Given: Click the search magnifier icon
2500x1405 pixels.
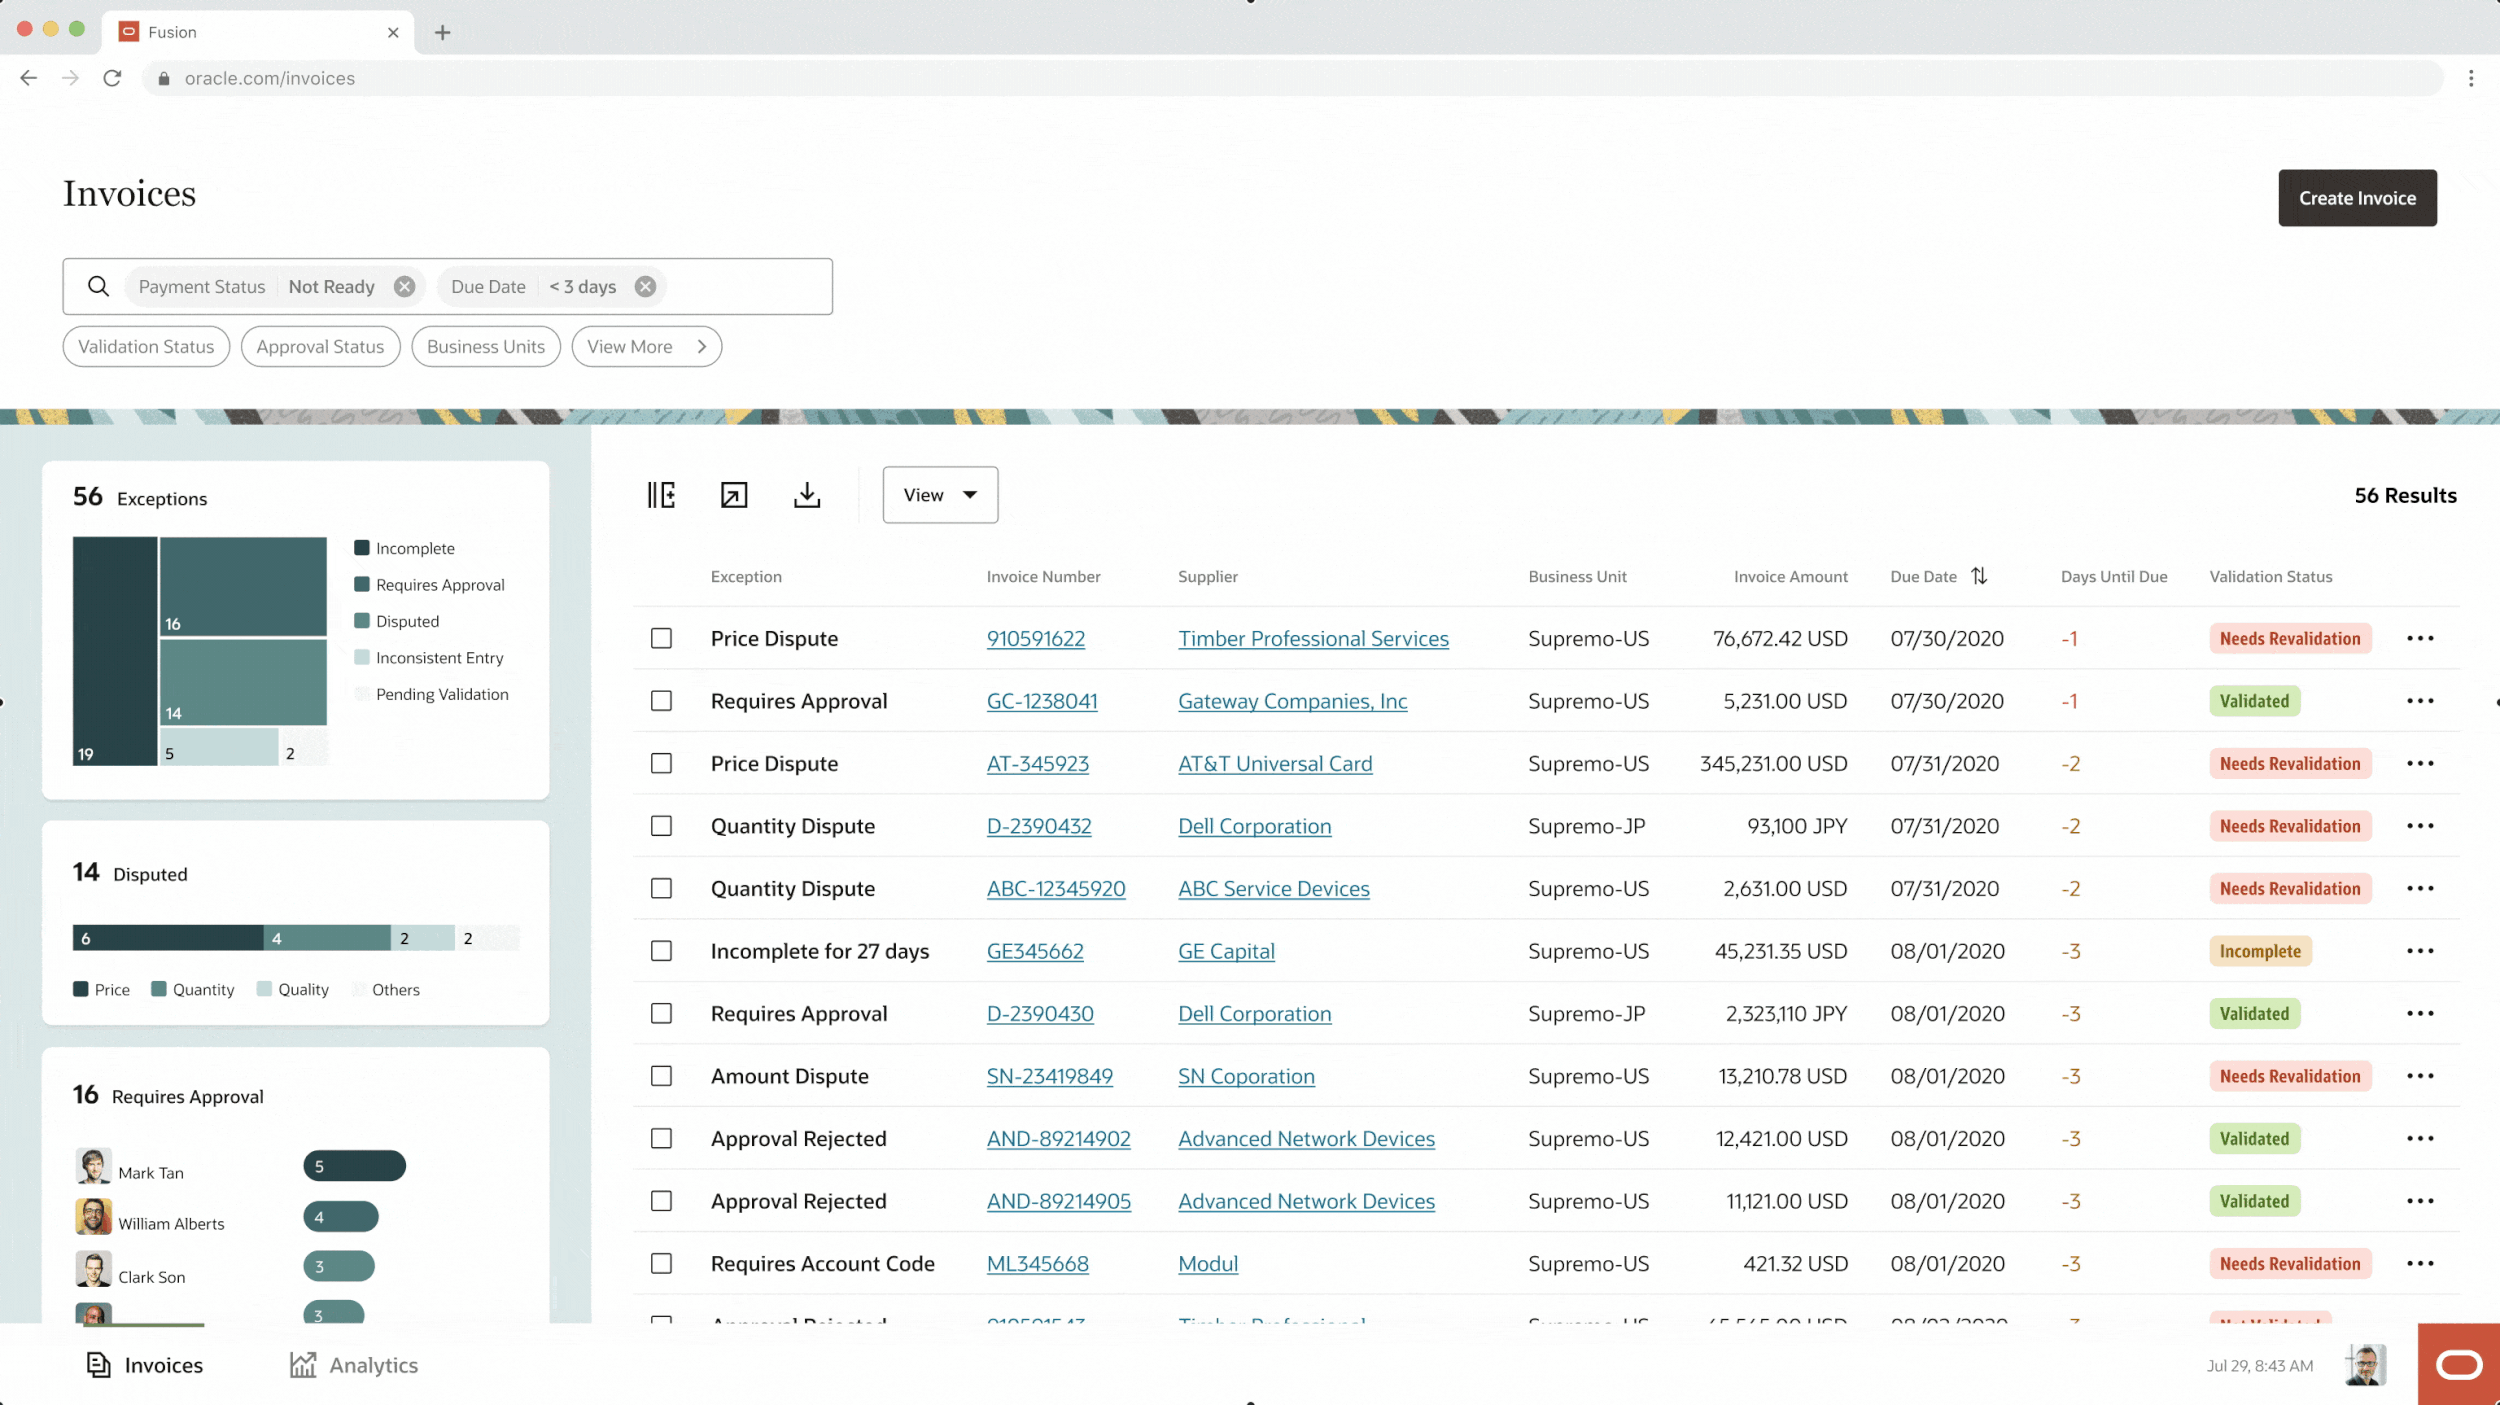Looking at the screenshot, I should click(x=98, y=287).
